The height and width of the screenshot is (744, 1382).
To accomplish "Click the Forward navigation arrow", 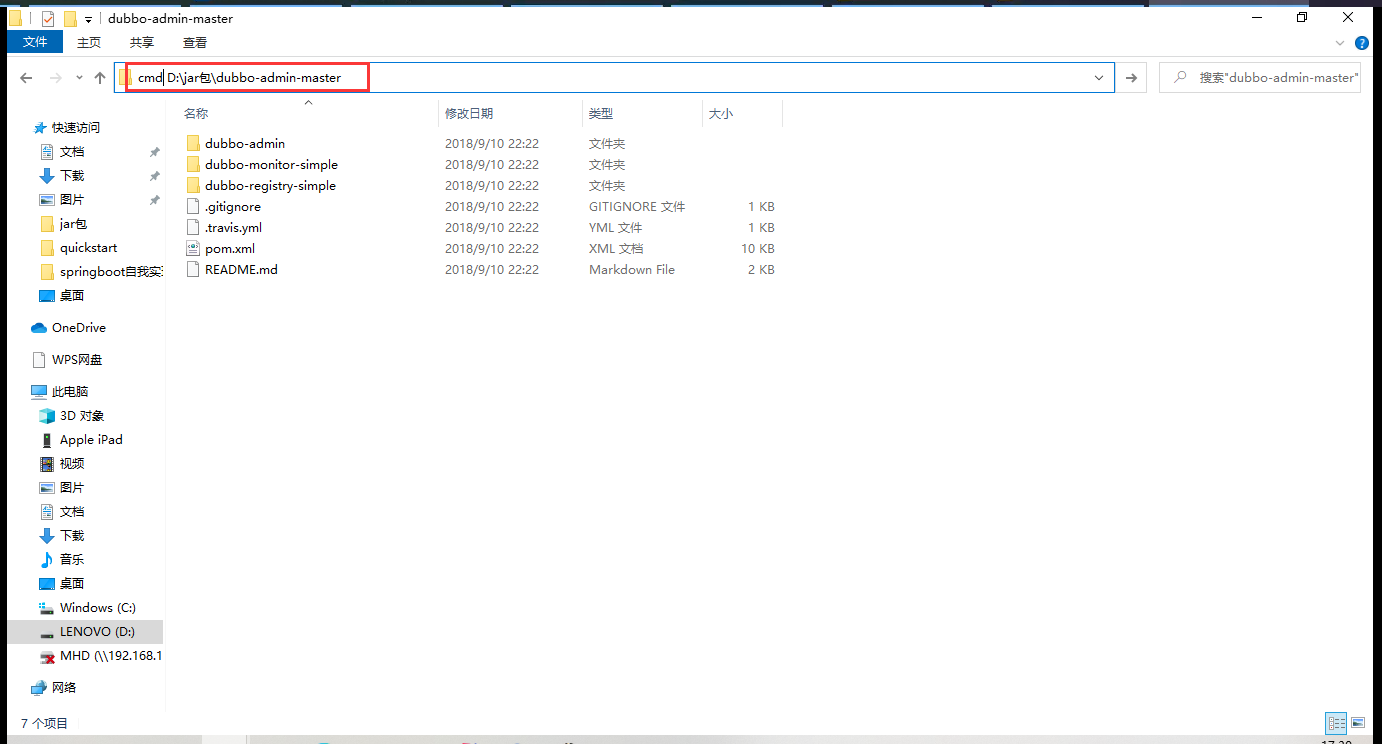I will (x=56, y=77).
